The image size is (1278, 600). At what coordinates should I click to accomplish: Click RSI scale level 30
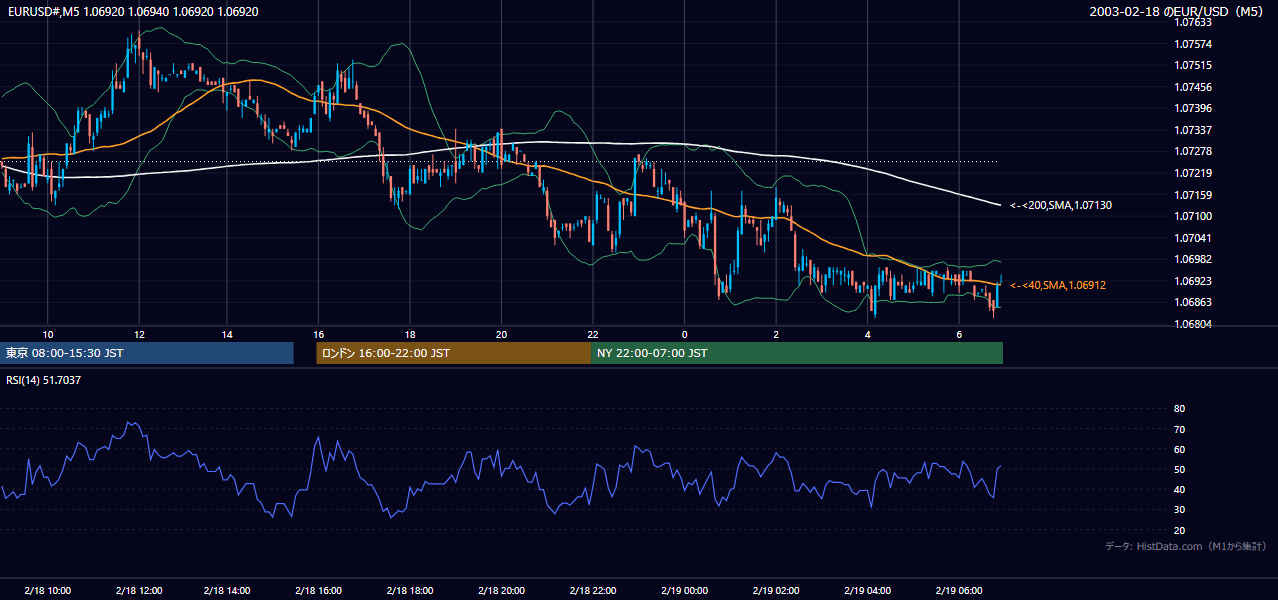tap(1179, 510)
